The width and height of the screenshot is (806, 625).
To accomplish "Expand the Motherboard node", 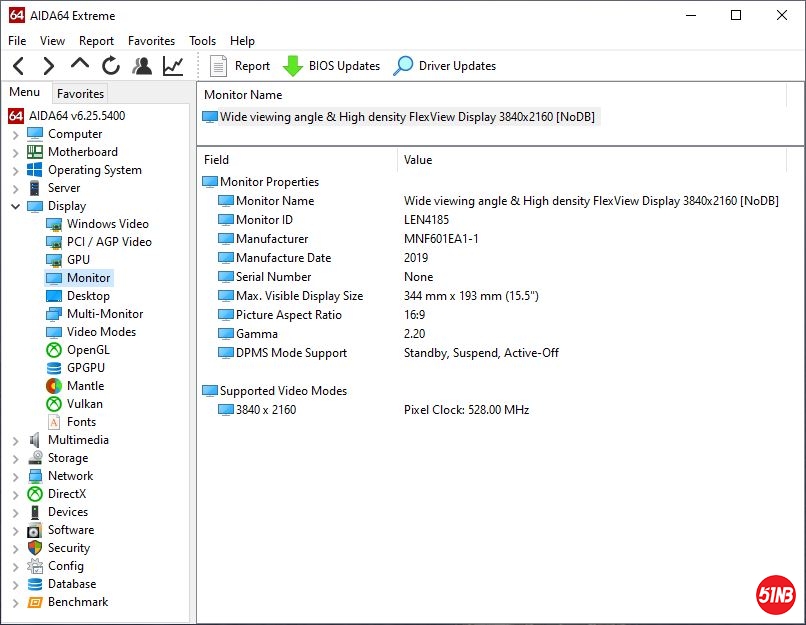I will [15, 153].
